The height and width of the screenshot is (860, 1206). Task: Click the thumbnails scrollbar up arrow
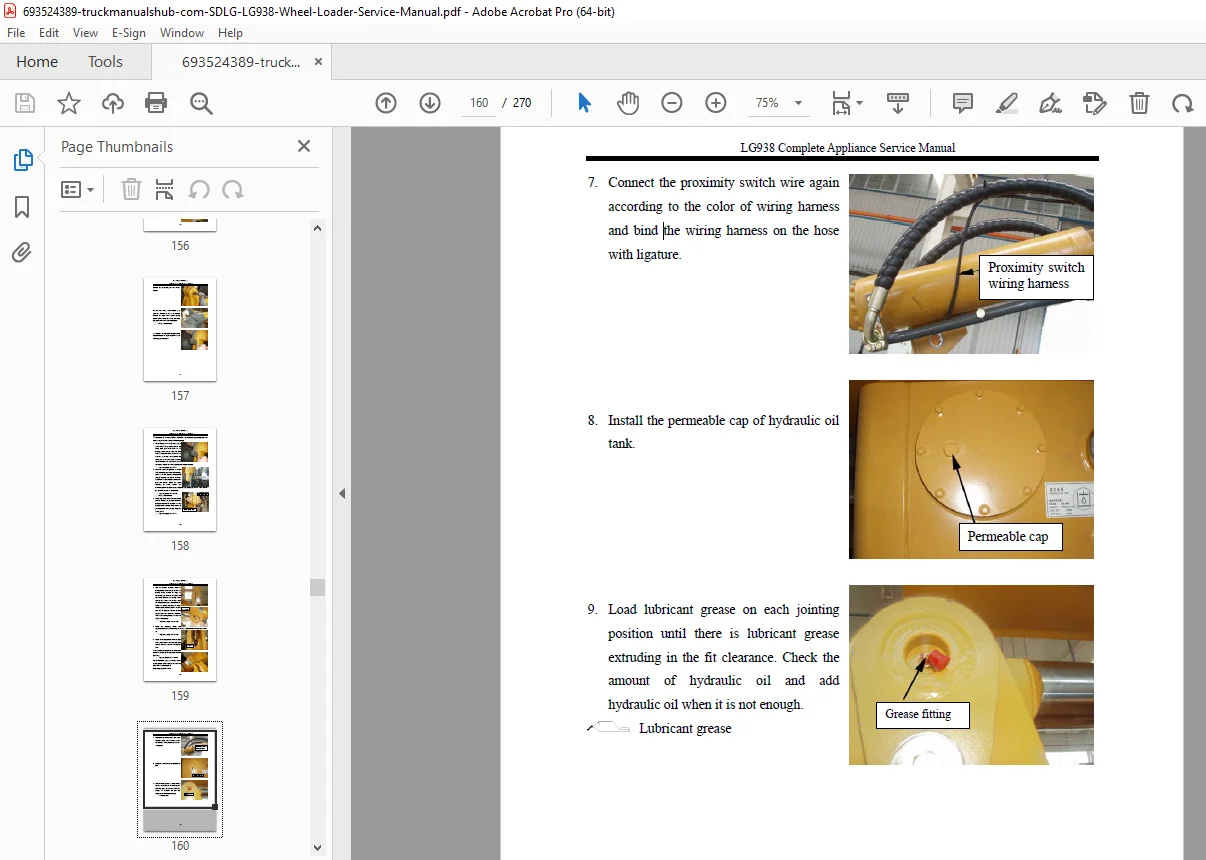pyautogui.click(x=318, y=228)
